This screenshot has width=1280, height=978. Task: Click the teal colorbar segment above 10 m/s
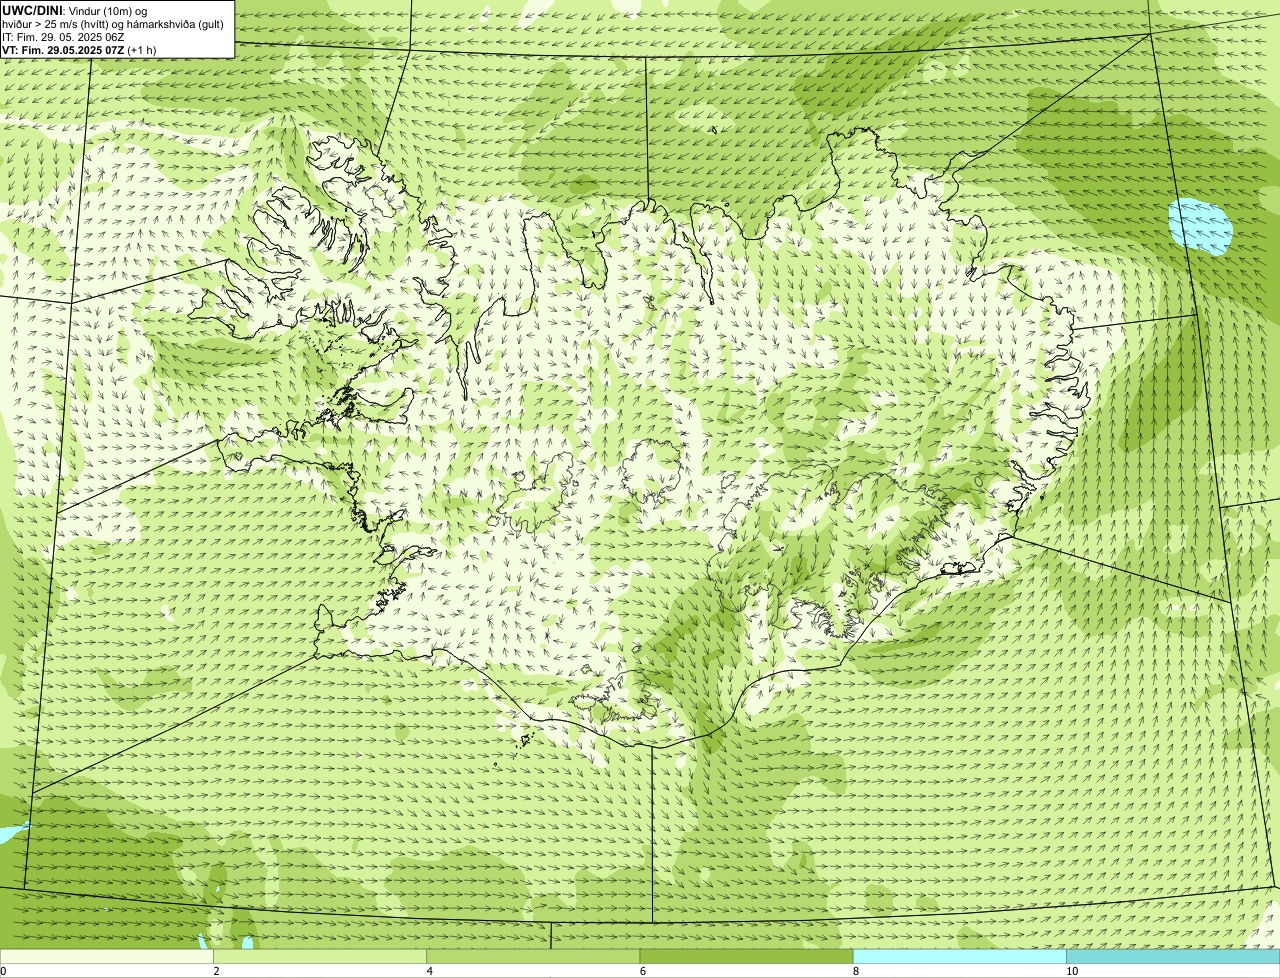(1173, 957)
